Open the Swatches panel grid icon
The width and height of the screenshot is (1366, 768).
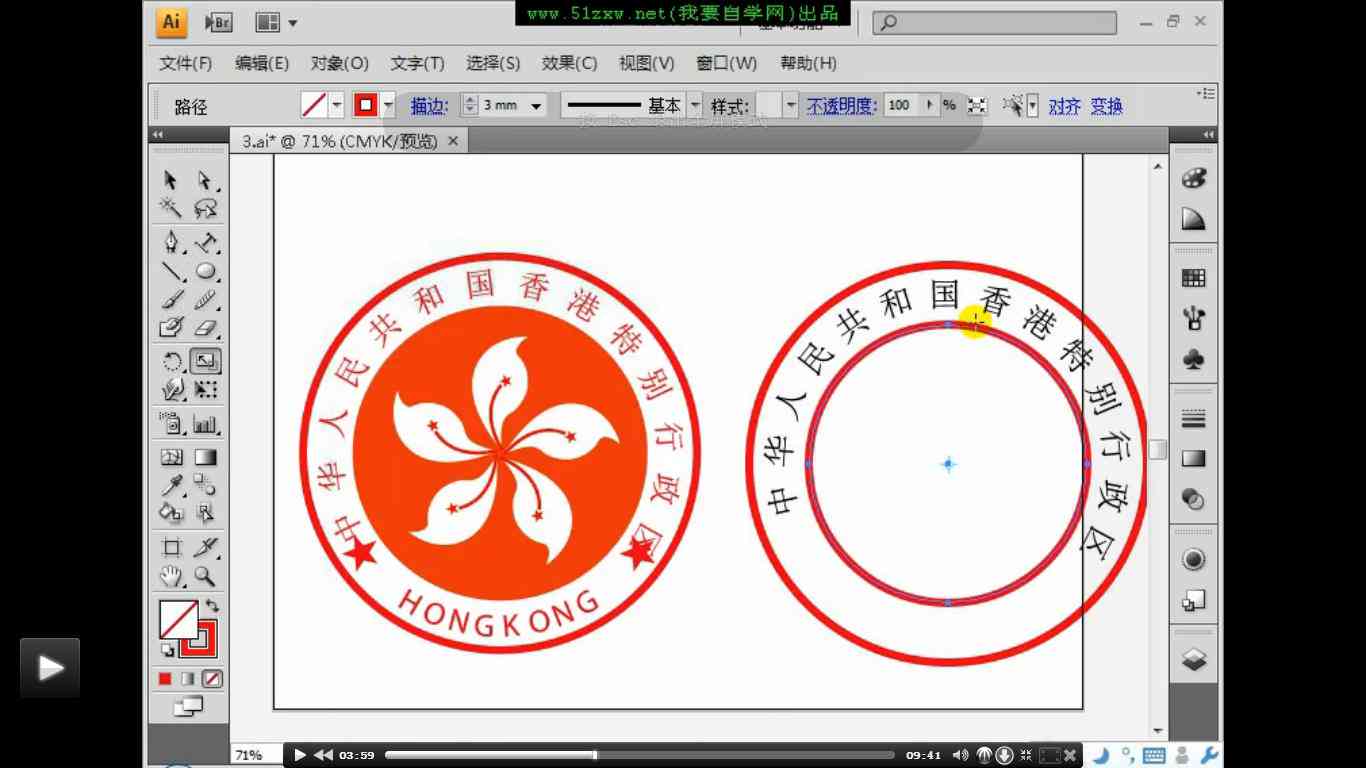(1194, 278)
